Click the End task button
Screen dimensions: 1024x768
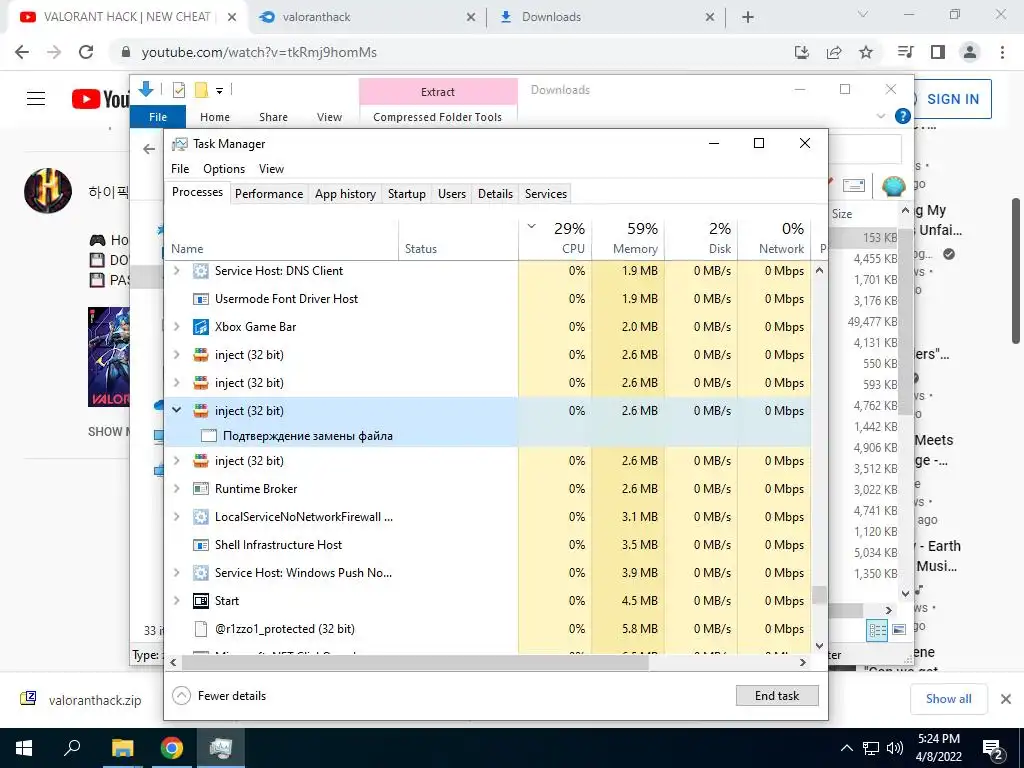[776, 696]
